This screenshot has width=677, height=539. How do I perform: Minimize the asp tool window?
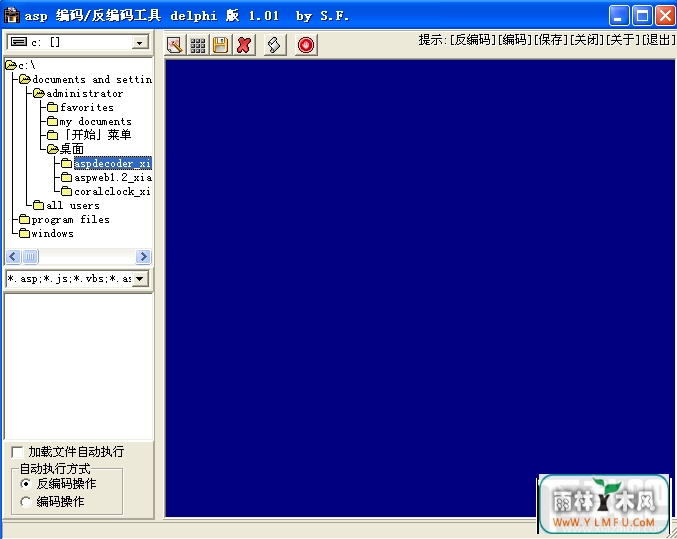(x=619, y=16)
